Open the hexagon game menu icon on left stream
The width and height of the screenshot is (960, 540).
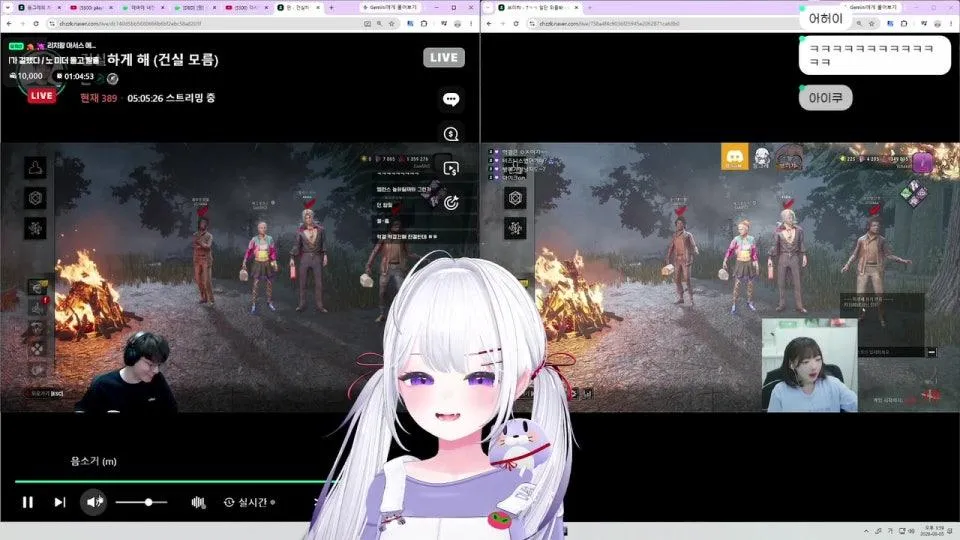36,198
